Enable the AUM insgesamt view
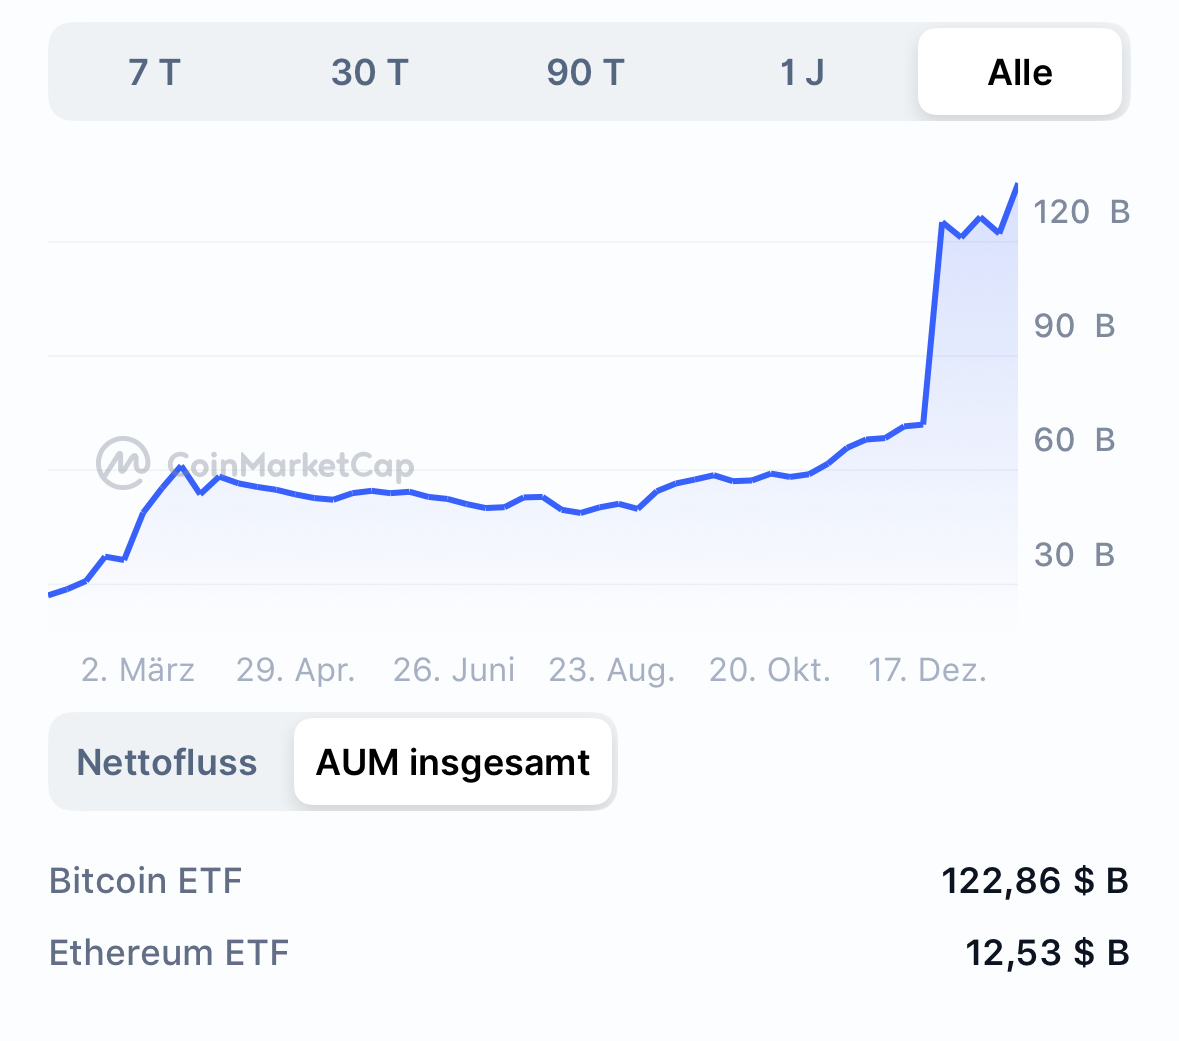Viewport: 1179px width, 1041px height. [x=453, y=762]
